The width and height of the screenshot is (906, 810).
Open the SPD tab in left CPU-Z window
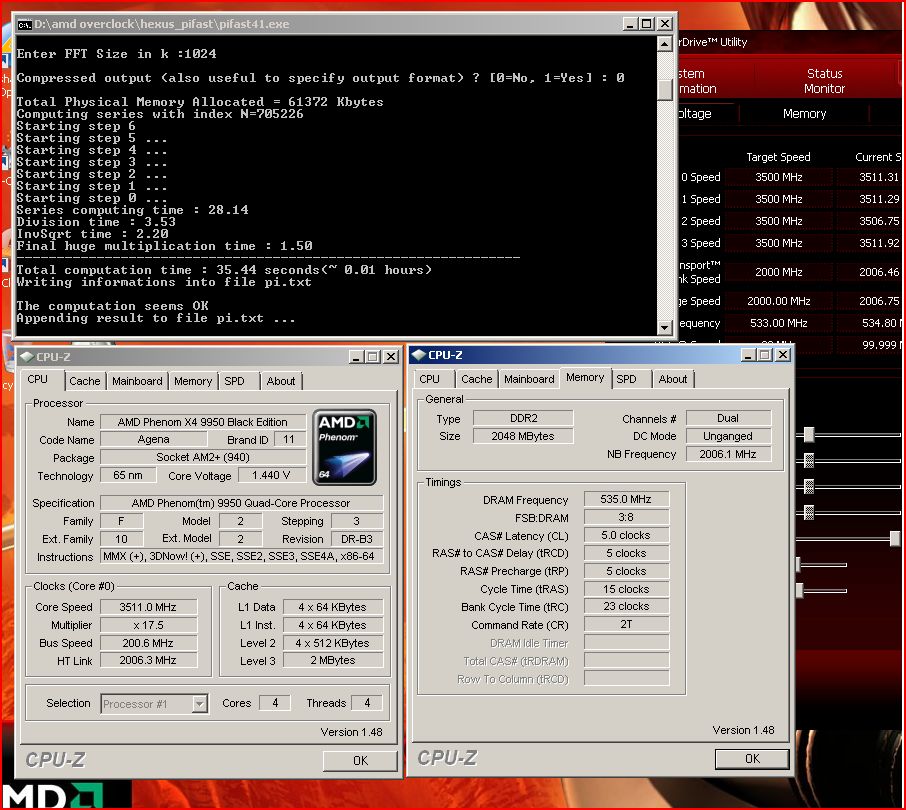pos(235,381)
